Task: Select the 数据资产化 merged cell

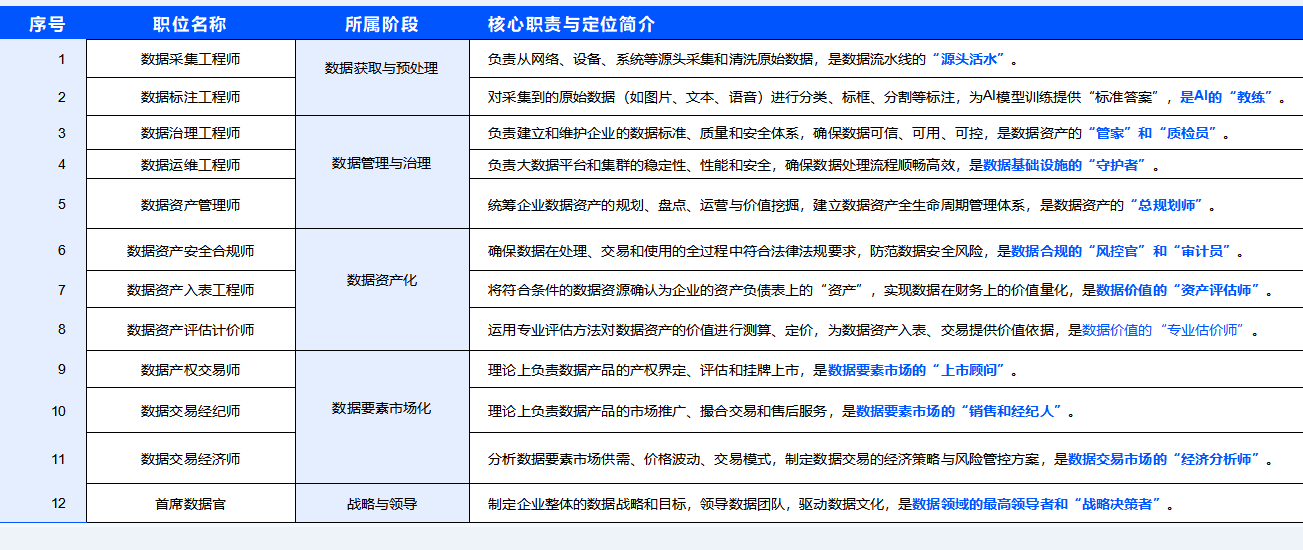Action: (381, 281)
